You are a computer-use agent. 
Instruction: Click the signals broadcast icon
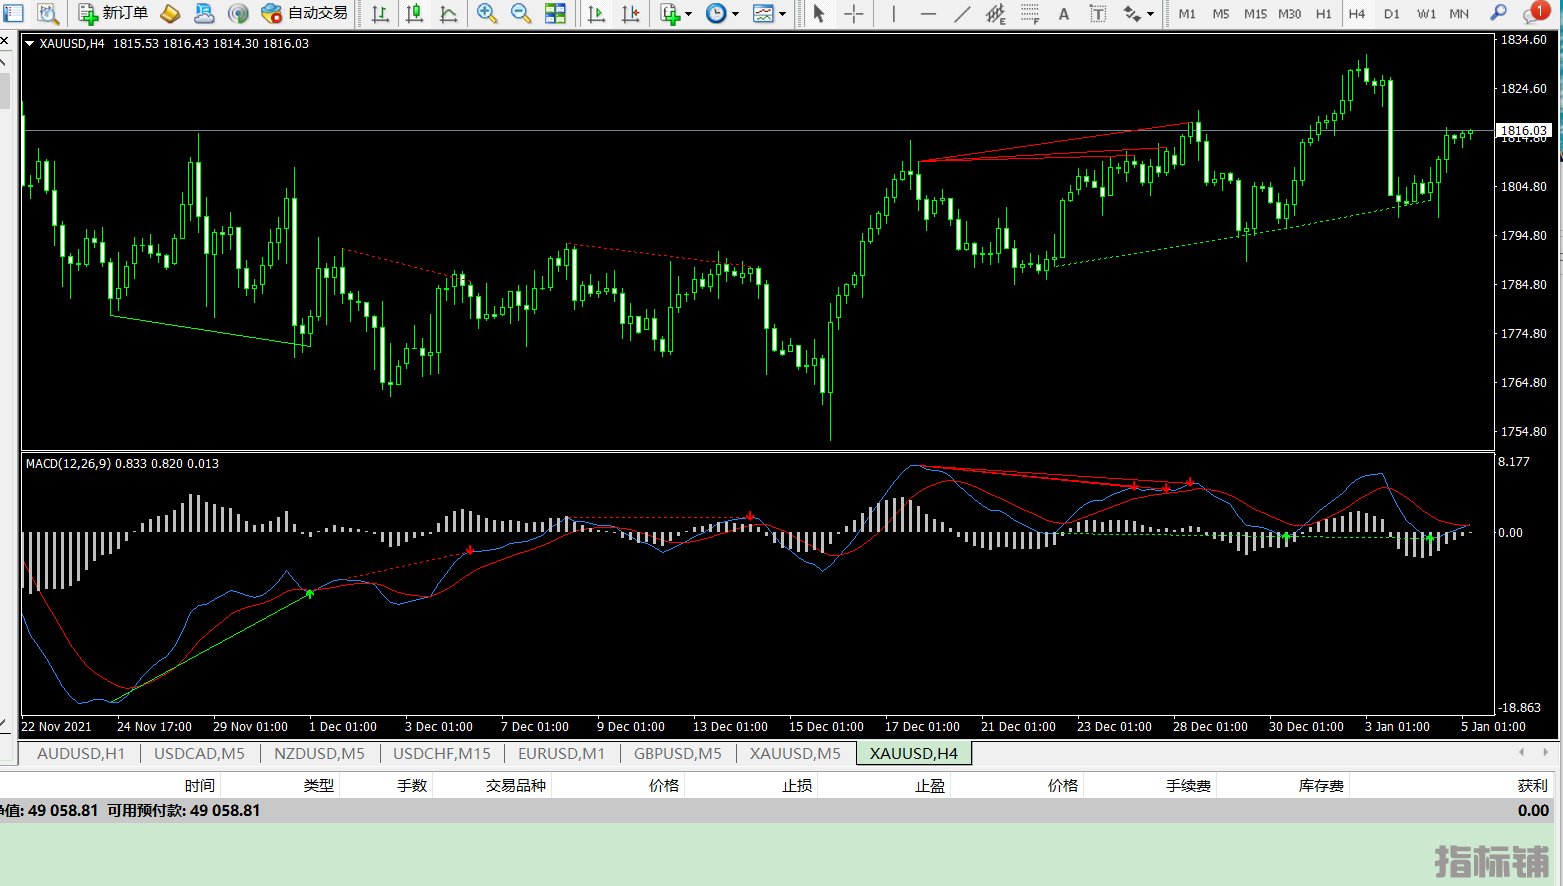238,13
